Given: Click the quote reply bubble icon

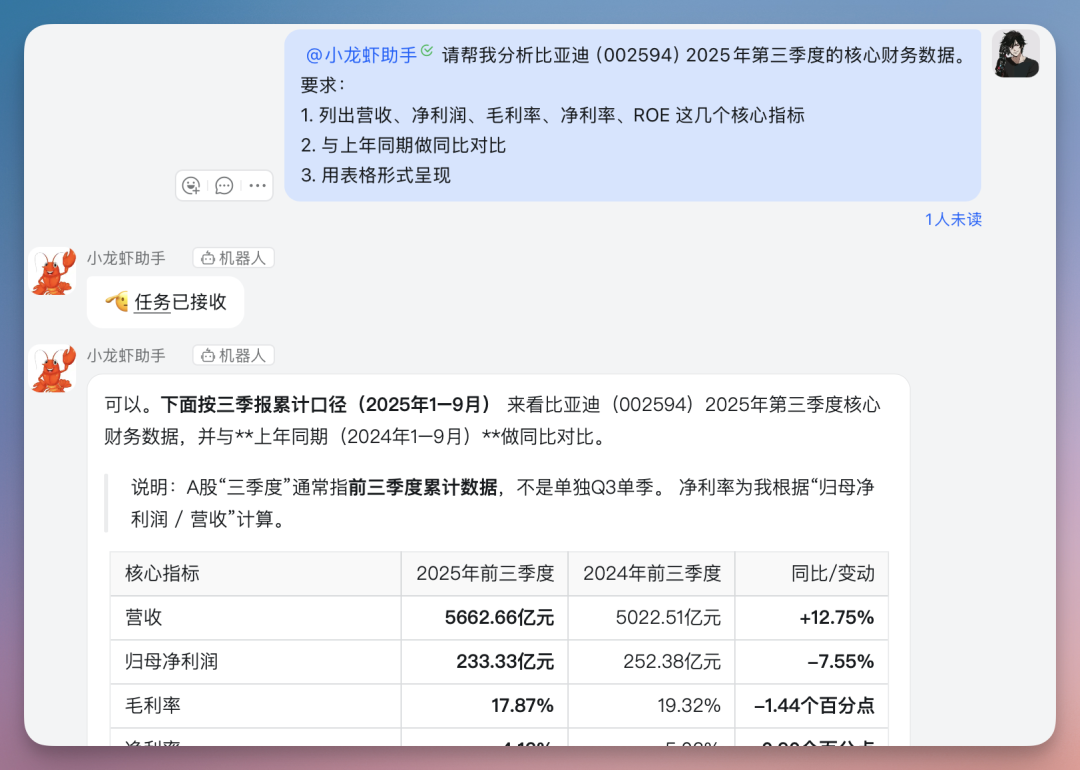Looking at the screenshot, I should 224,185.
